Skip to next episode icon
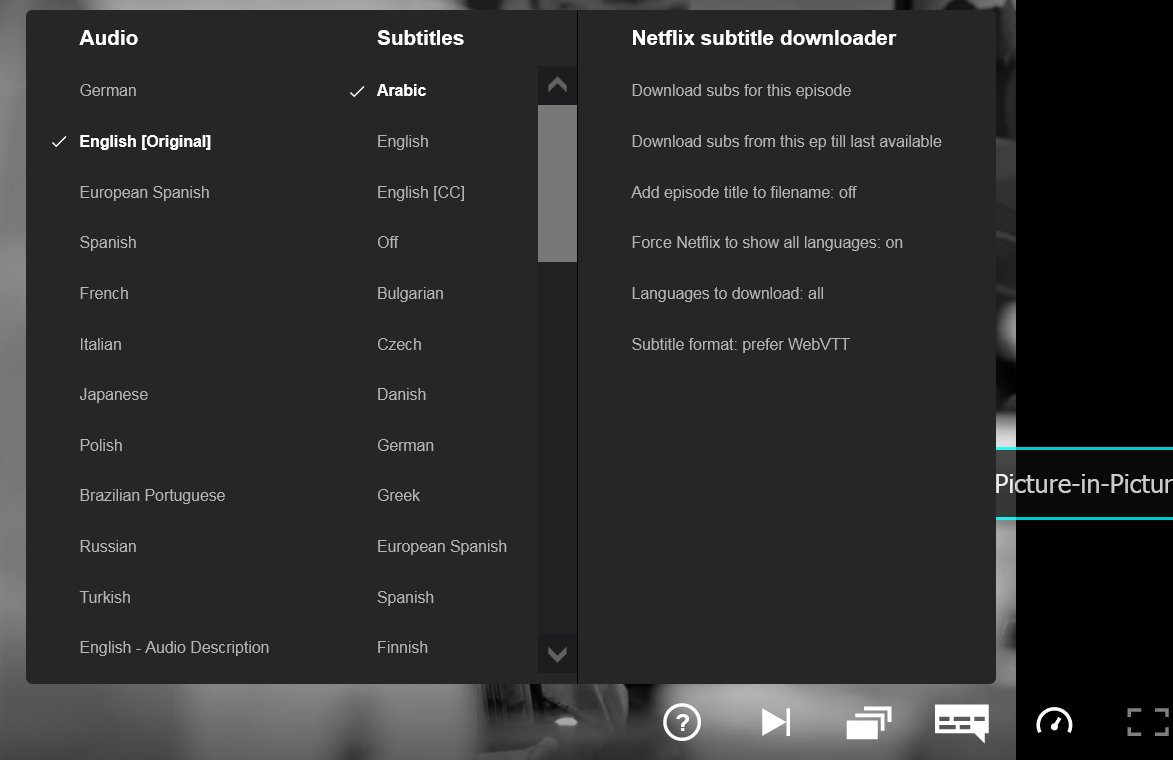Screen dimensions: 1173x760 775,722
